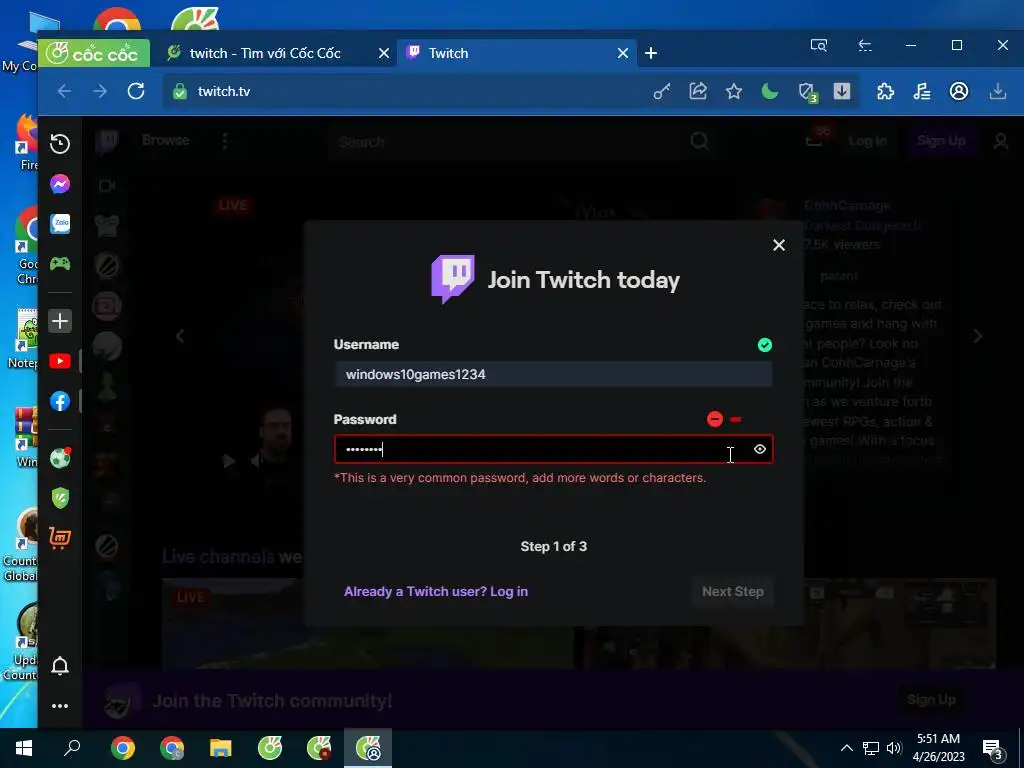Click Browse on the Twitch page
The height and width of the screenshot is (768, 1024).
tap(165, 140)
